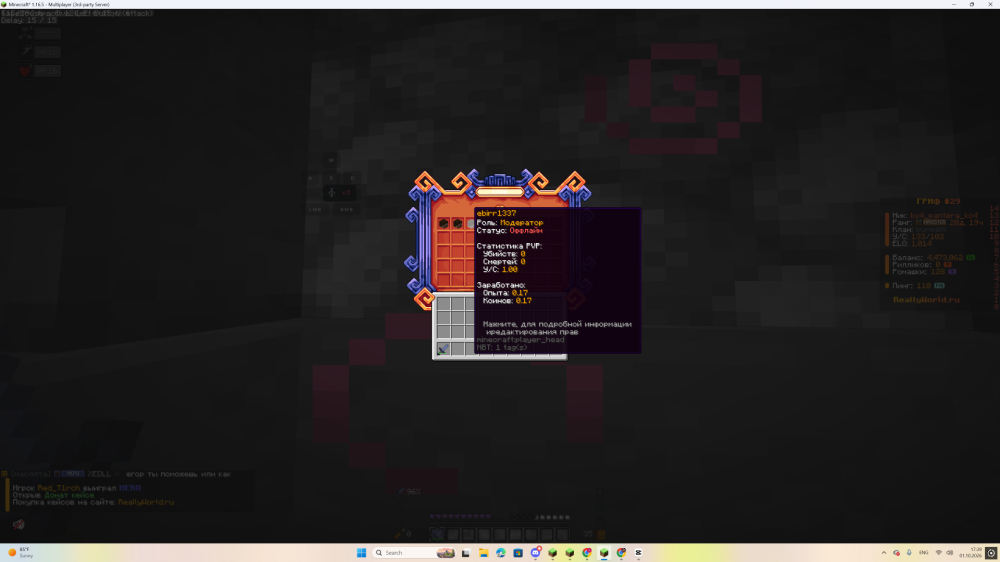Screen dimensions: 1000x562
Task: Switch to the first Chrome taskbar window
Action: [x=587, y=552]
